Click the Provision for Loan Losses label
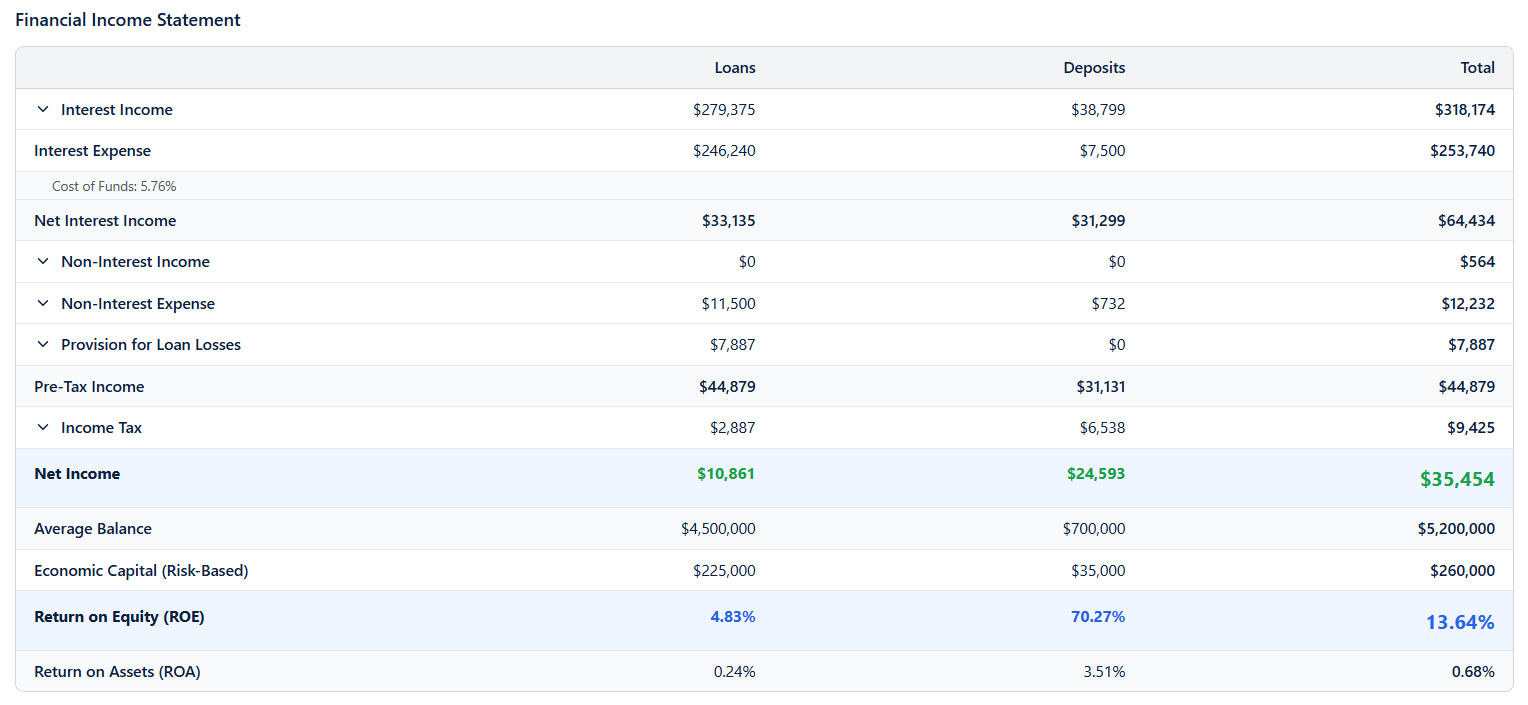This screenshot has width=1528, height=705. point(151,345)
